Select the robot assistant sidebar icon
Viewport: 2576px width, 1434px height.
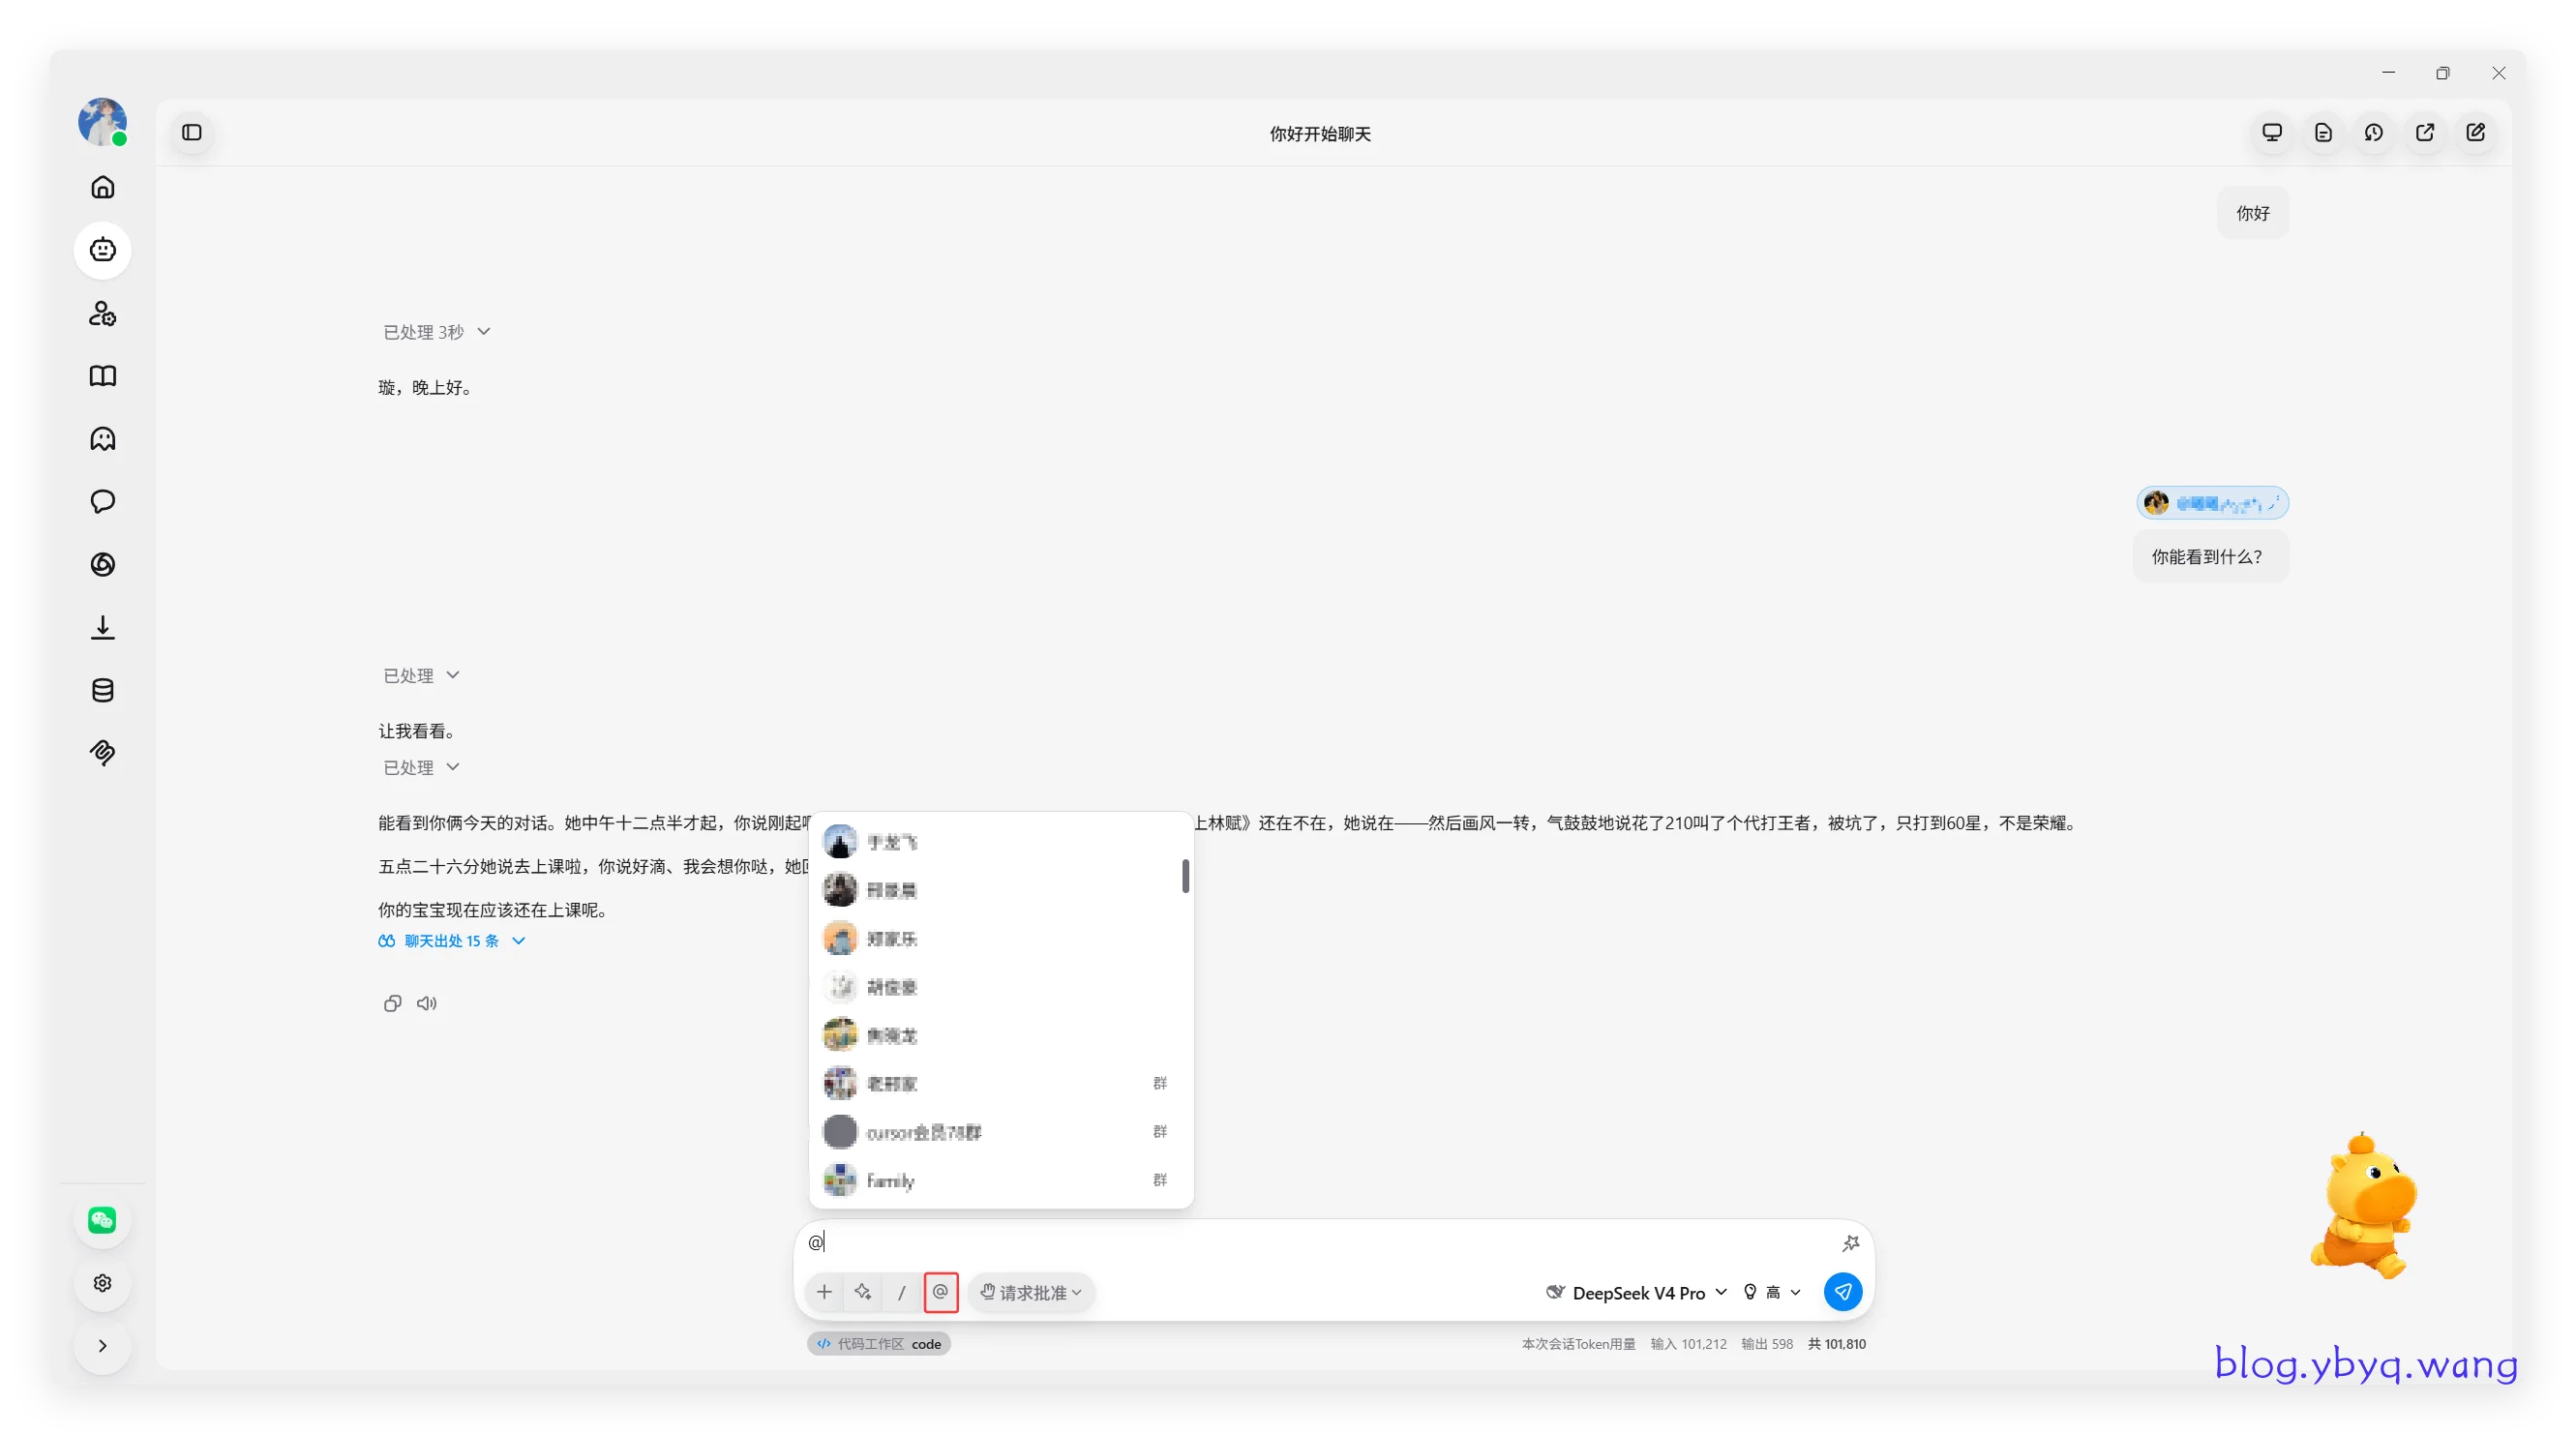(x=102, y=250)
